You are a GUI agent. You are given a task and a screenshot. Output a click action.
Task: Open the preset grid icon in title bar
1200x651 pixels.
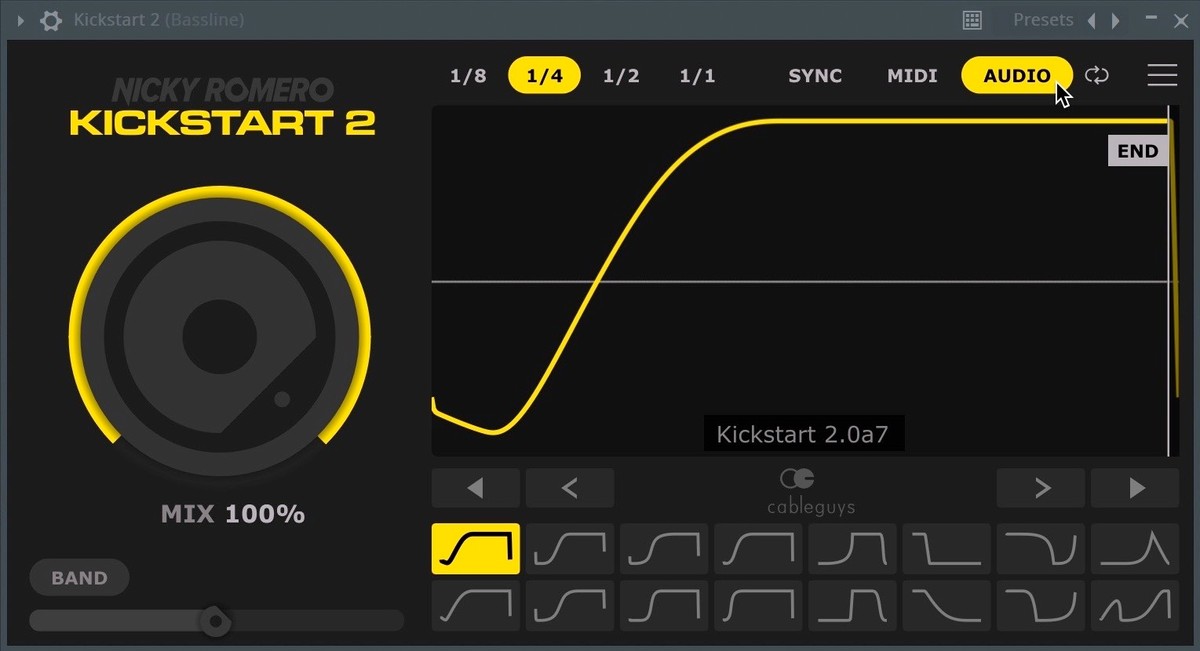click(x=971, y=20)
